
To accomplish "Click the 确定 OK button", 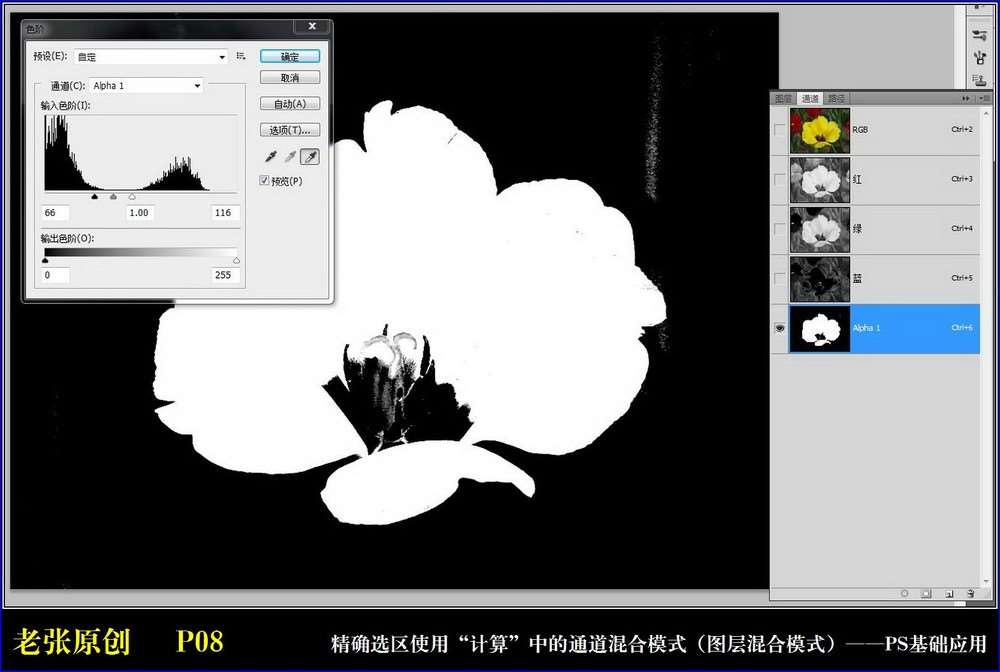I will tap(290, 57).
